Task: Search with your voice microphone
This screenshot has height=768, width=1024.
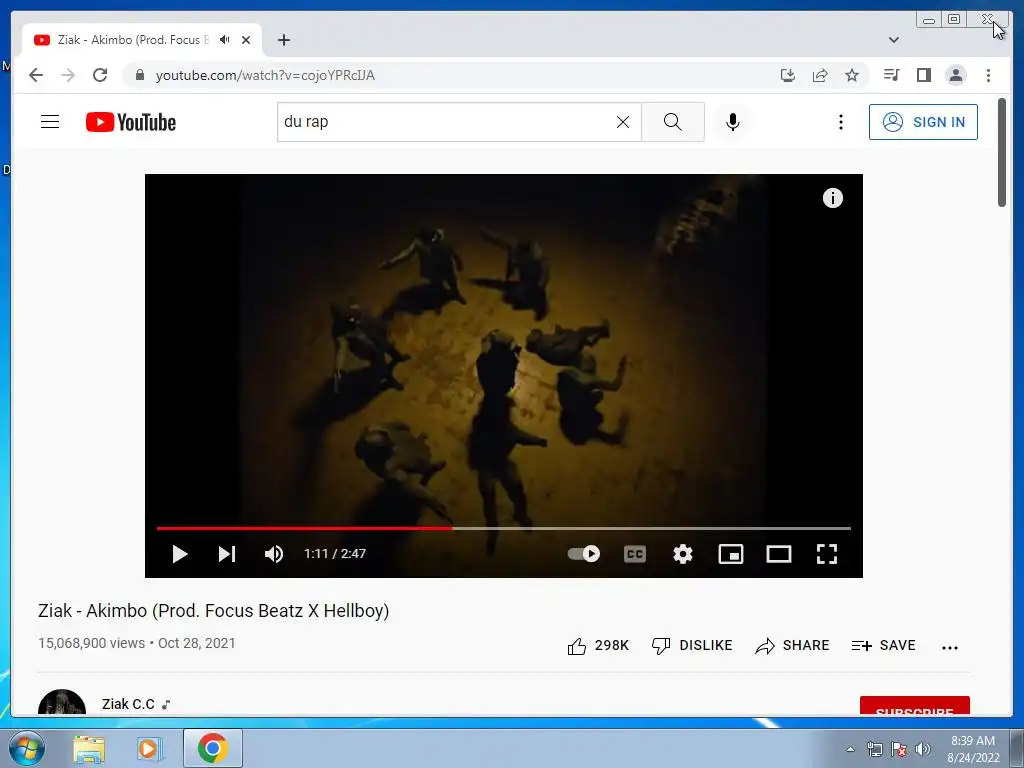Action: tap(733, 122)
